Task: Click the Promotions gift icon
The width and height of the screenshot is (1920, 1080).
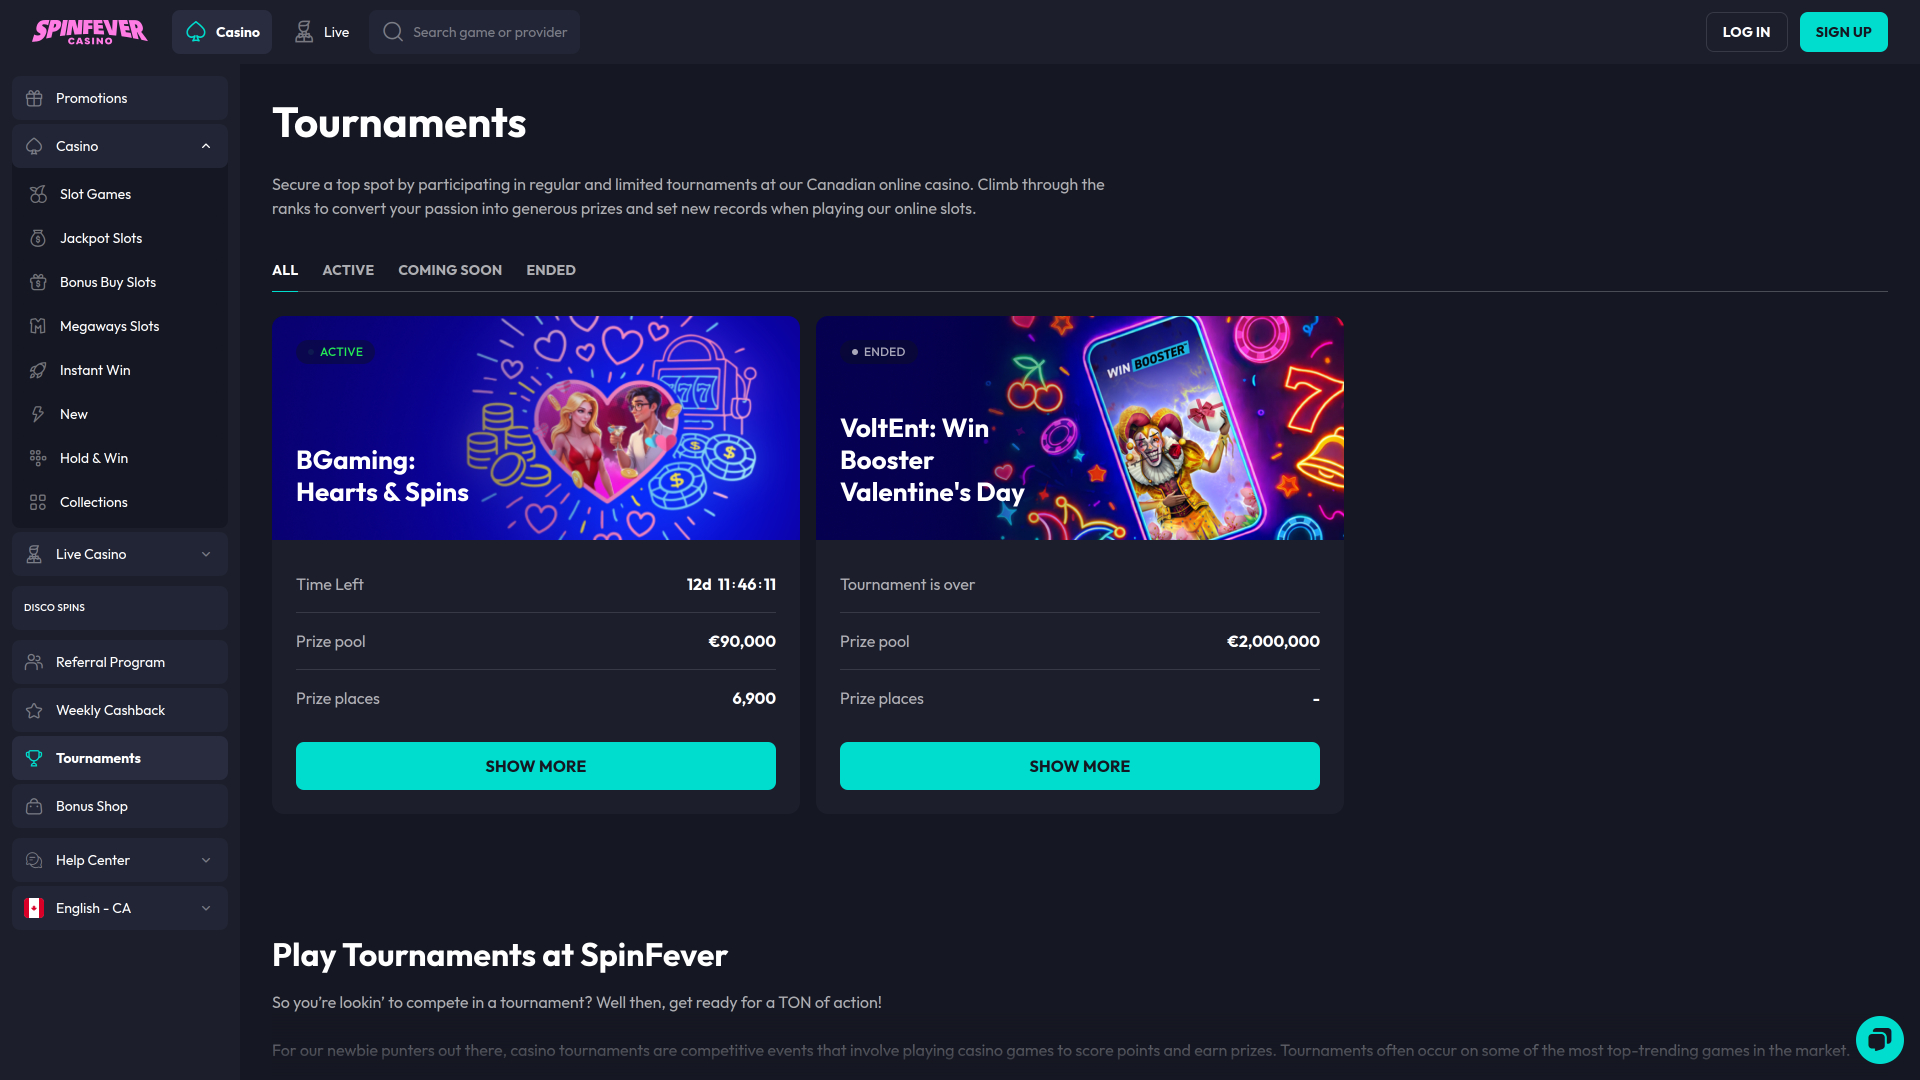Action: (x=35, y=98)
